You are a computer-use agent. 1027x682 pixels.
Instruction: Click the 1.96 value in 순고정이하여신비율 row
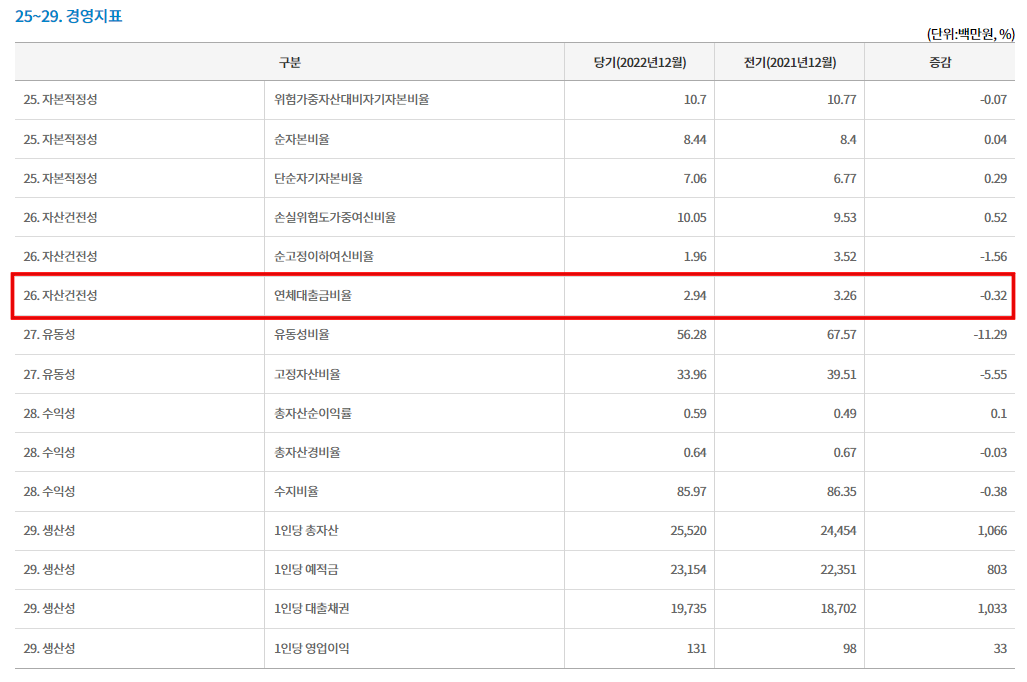[695, 256]
